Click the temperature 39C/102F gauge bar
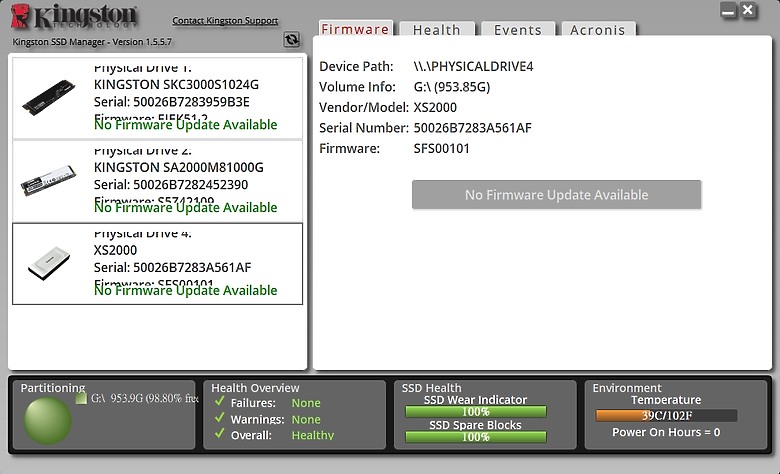This screenshot has height=474, width=780. [x=666, y=415]
